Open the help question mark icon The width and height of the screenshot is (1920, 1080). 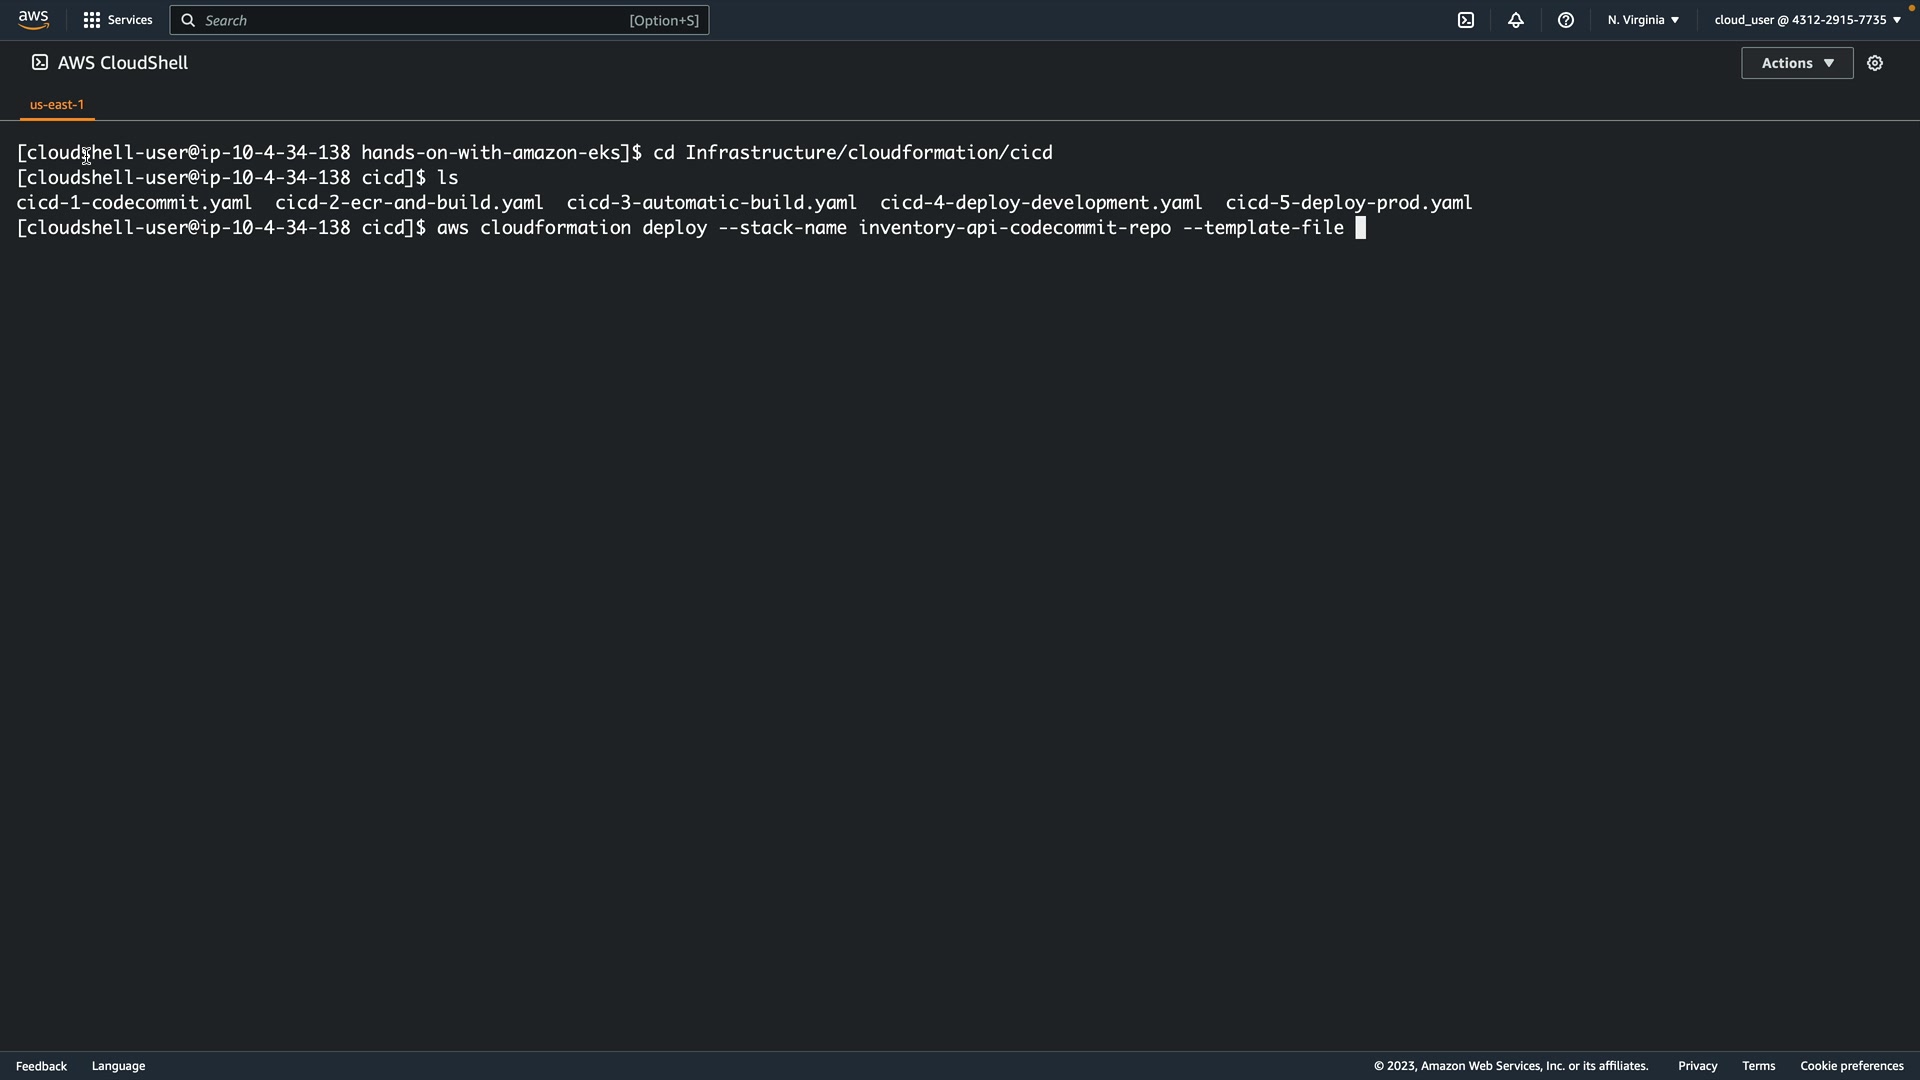pyautogui.click(x=1566, y=20)
